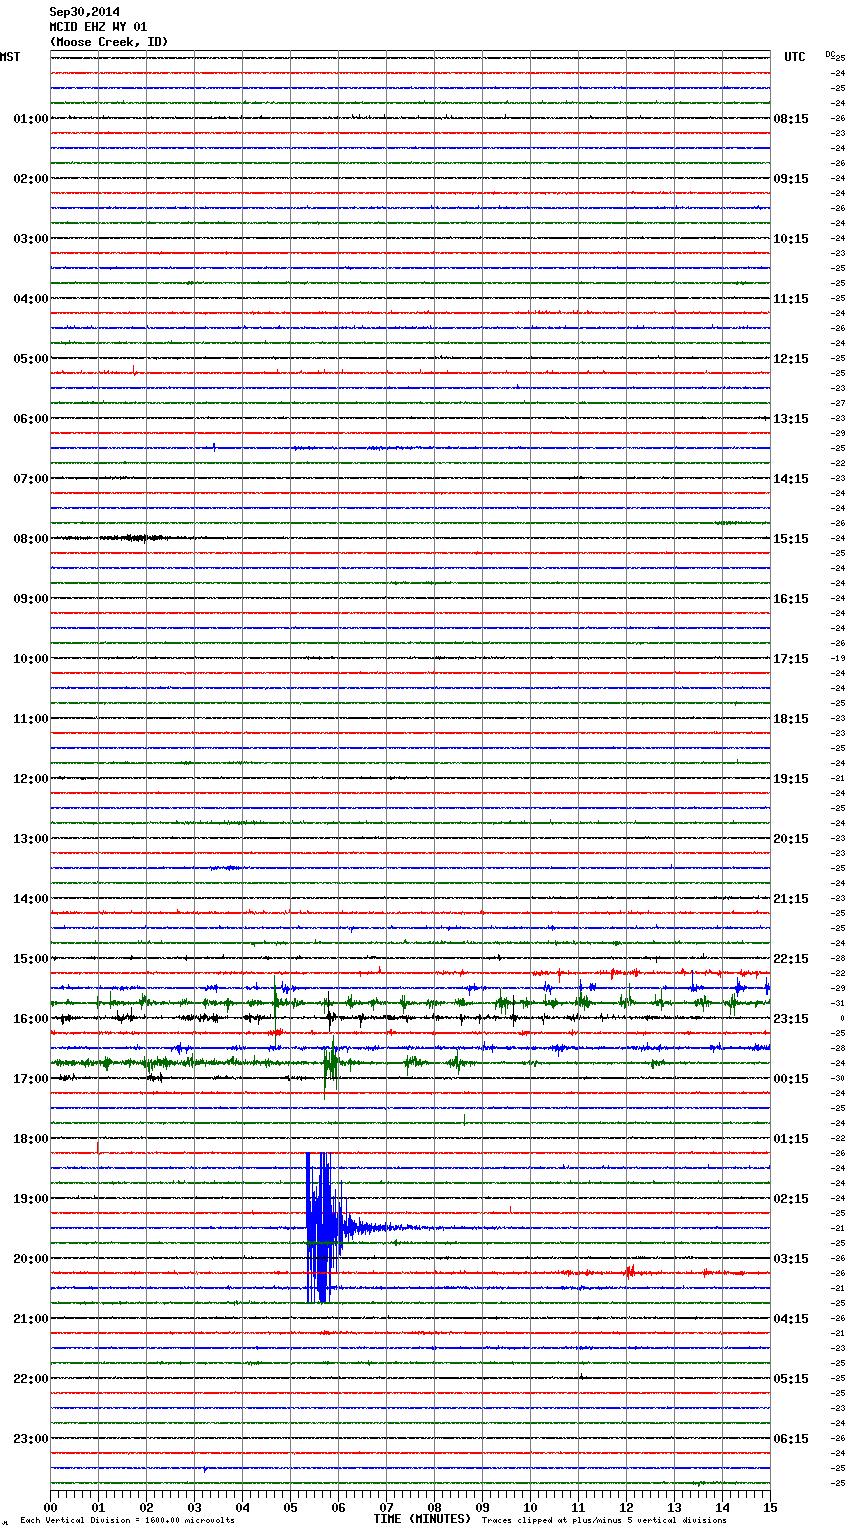
Task: Click the 22:15 UTC time label
Action: pyautogui.click(x=791, y=959)
